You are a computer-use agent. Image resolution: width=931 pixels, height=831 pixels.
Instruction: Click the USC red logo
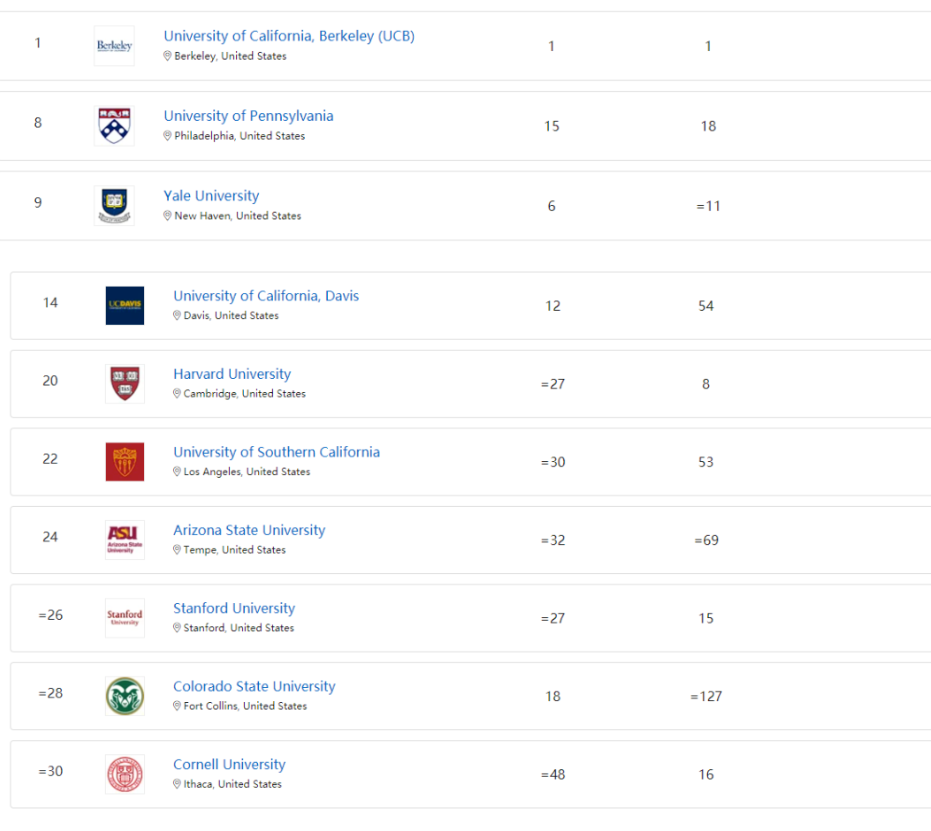125,462
